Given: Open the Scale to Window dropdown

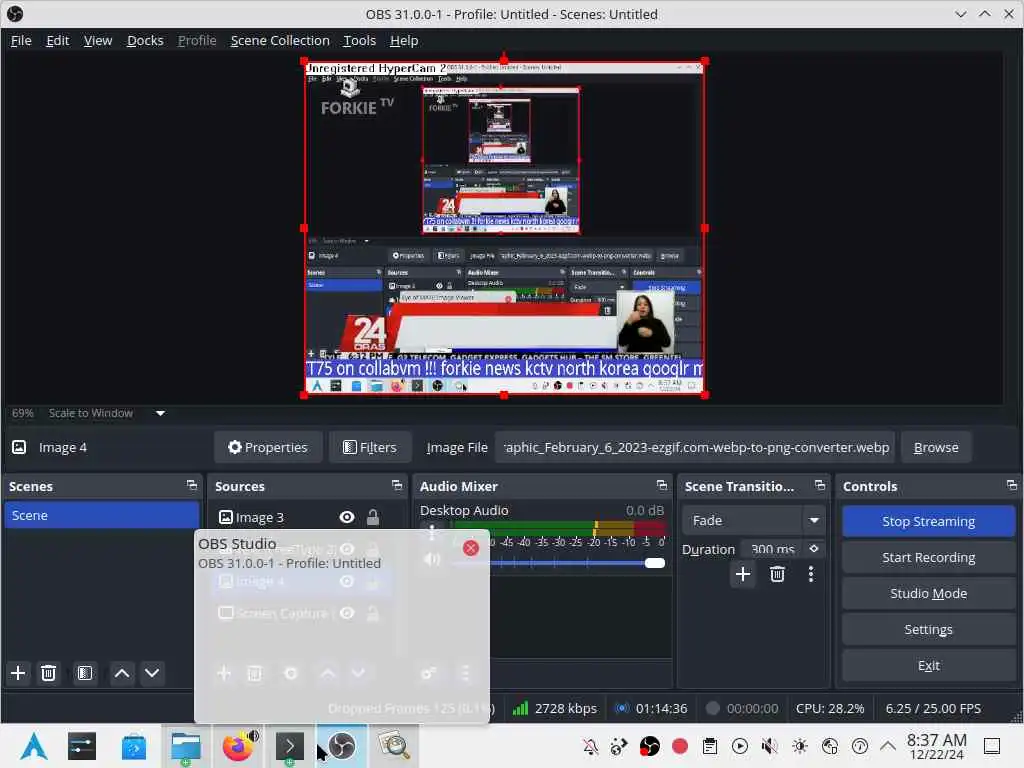Looking at the screenshot, I should pyautogui.click(x=160, y=413).
